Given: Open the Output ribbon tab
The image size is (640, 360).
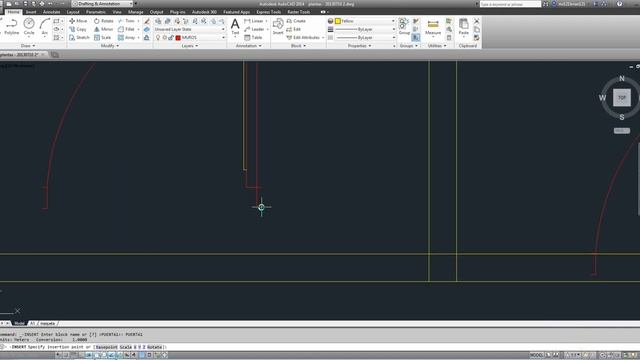Looking at the screenshot, I should (x=156, y=12).
